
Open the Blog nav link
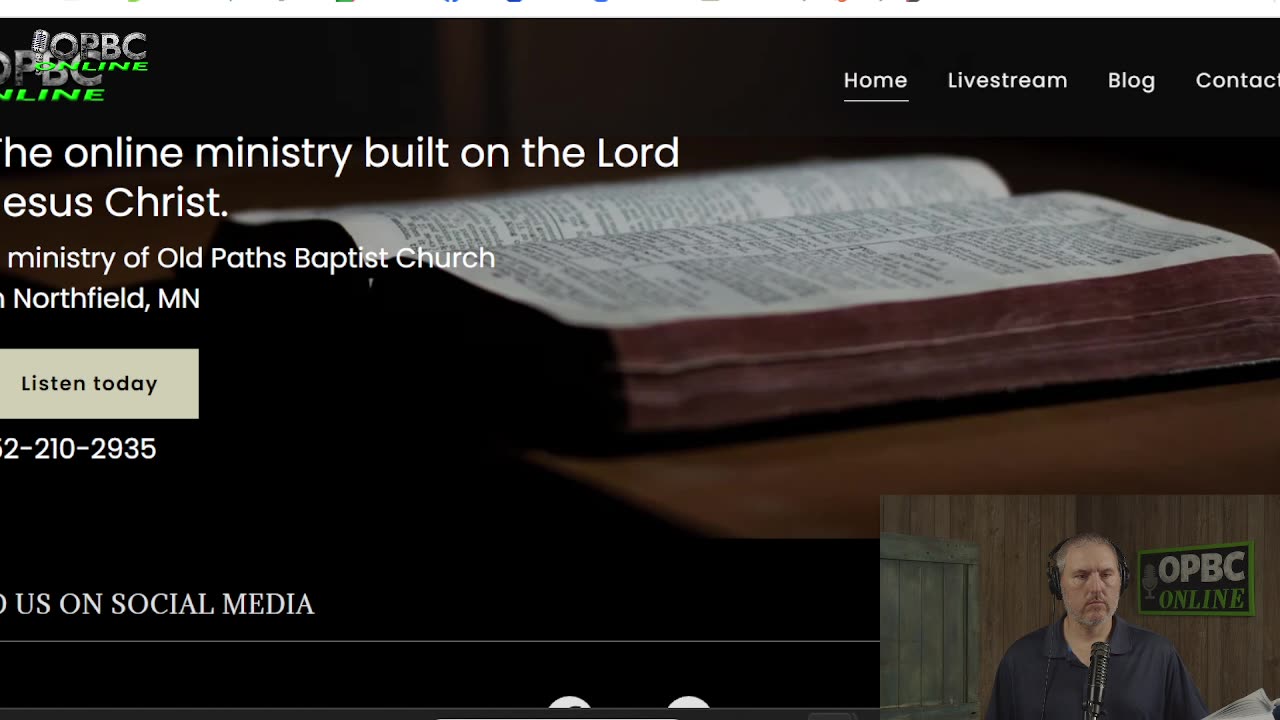click(1131, 80)
